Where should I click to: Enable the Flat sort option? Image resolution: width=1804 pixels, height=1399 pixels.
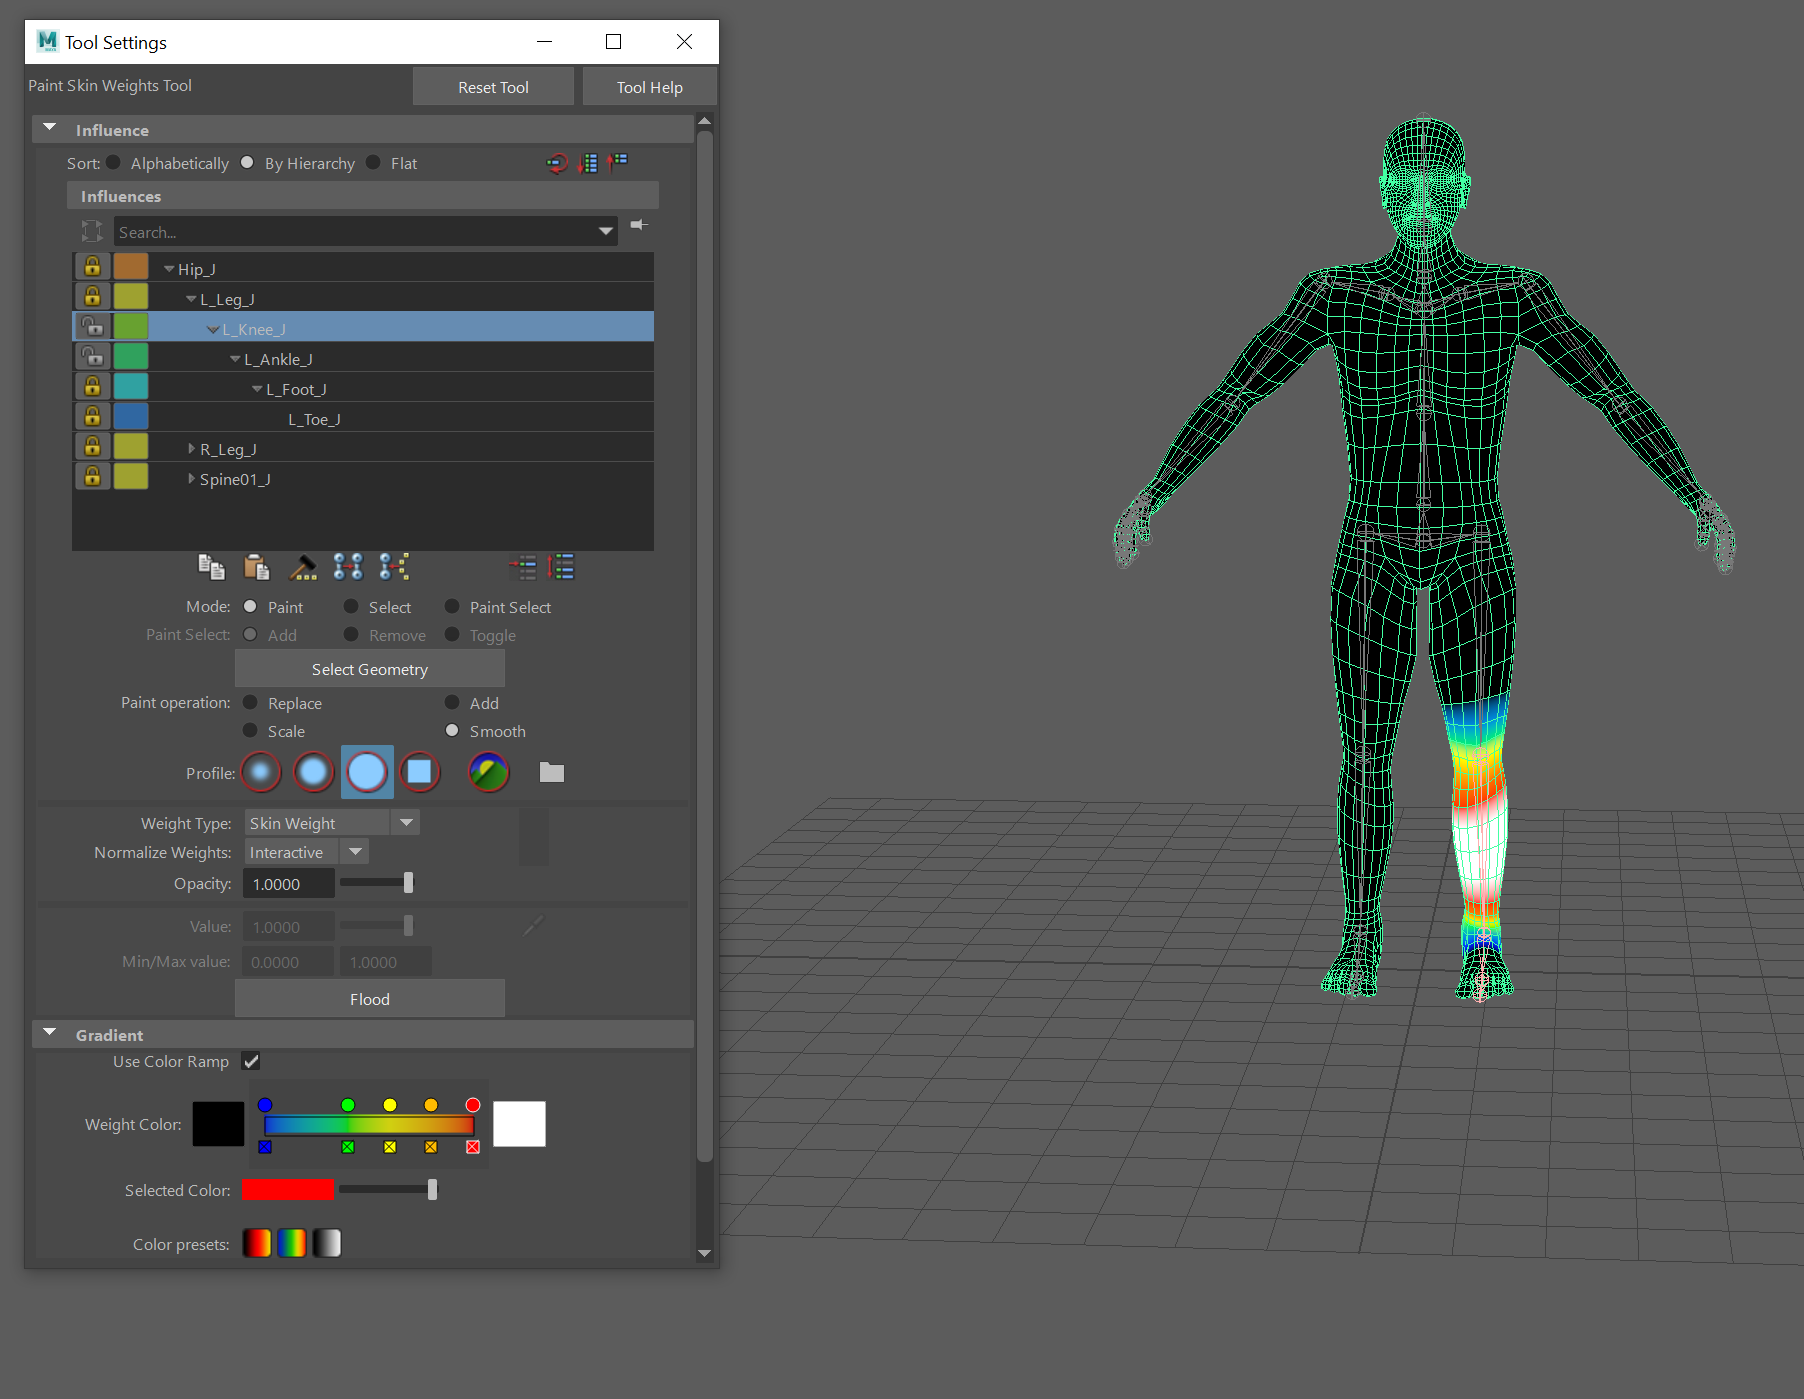(373, 162)
